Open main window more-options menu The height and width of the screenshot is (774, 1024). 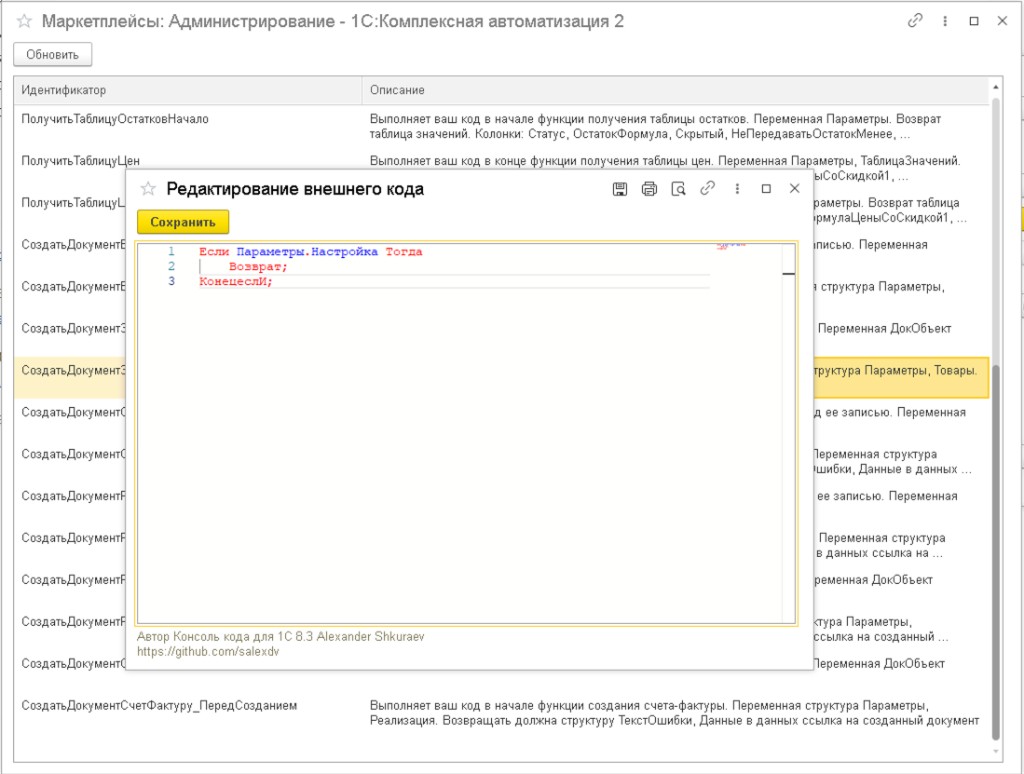point(945,21)
